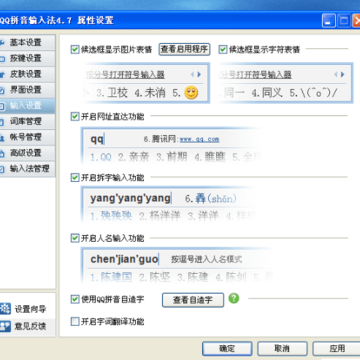Click the 应用 button
Screen dimensions: 360x360
[336, 349]
